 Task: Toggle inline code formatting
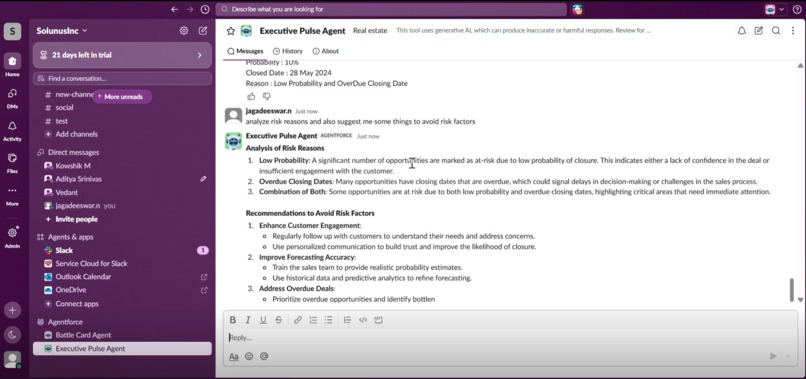click(x=363, y=320)
